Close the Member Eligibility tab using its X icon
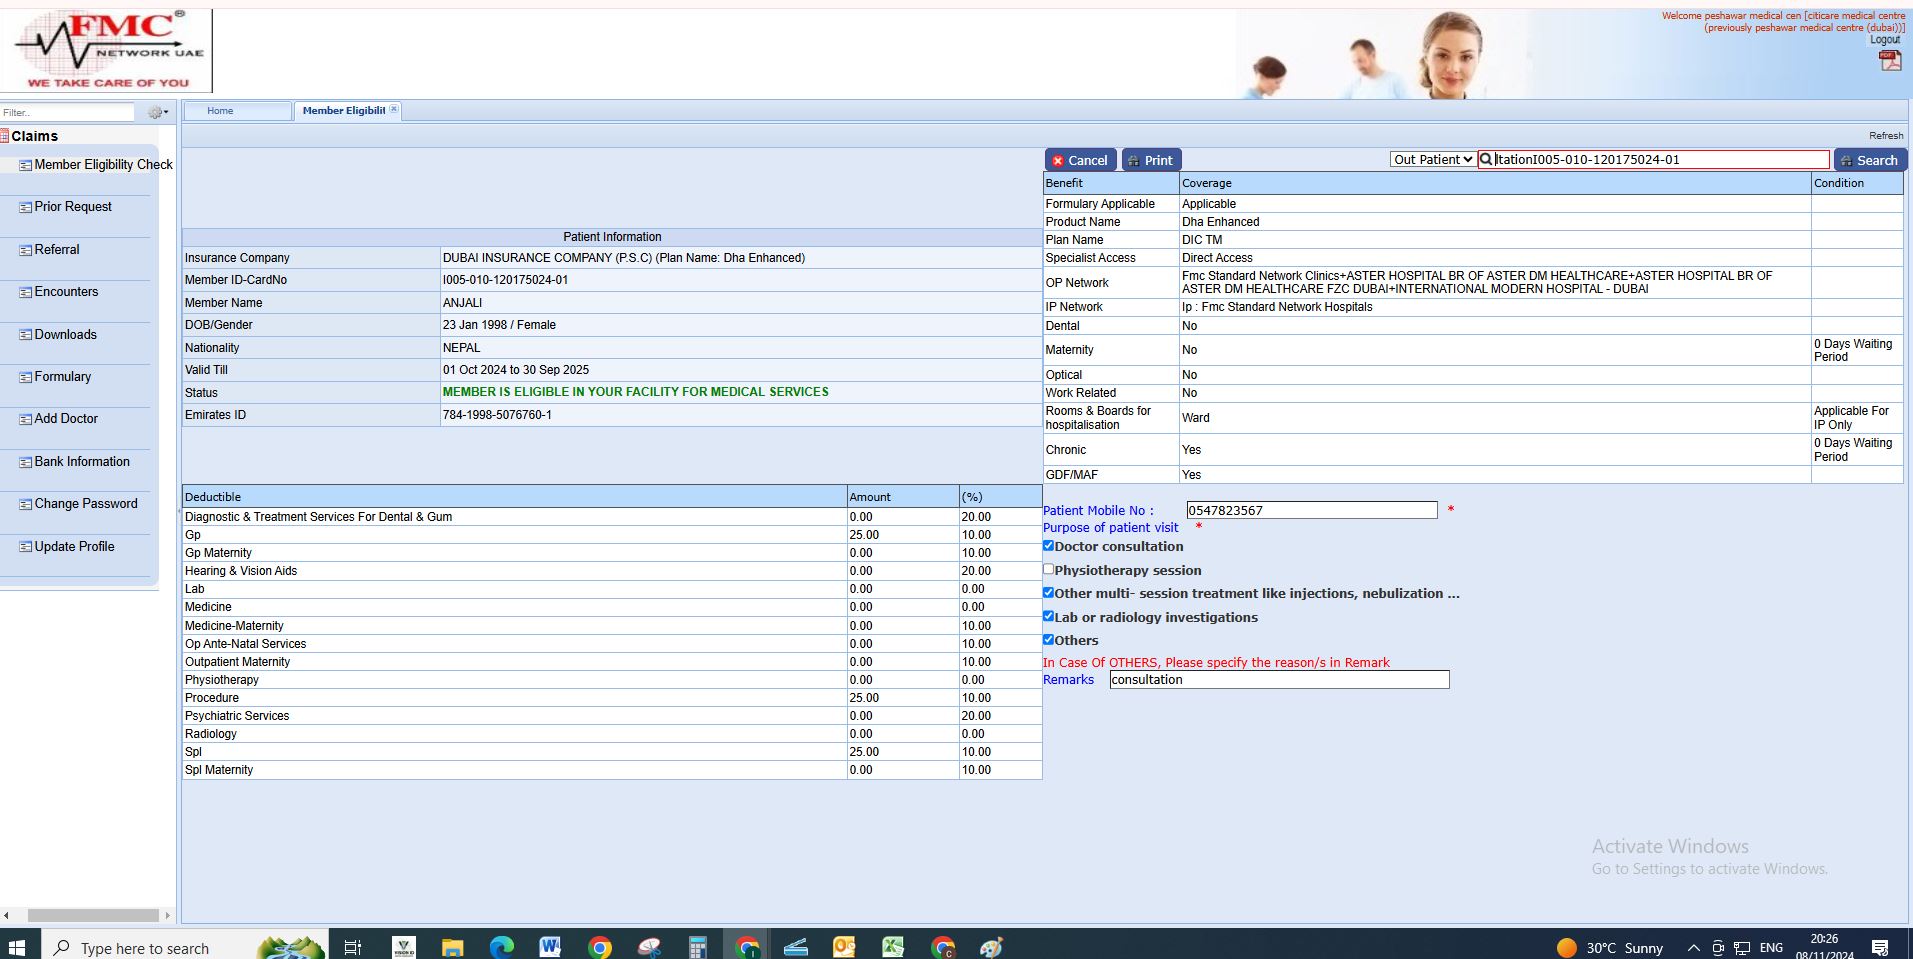 (394, 110)
